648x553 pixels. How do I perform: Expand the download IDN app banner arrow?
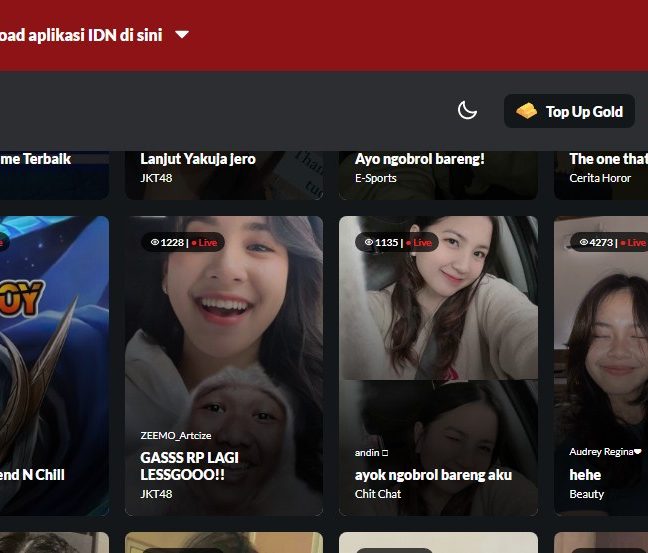[x=182, y=35]
